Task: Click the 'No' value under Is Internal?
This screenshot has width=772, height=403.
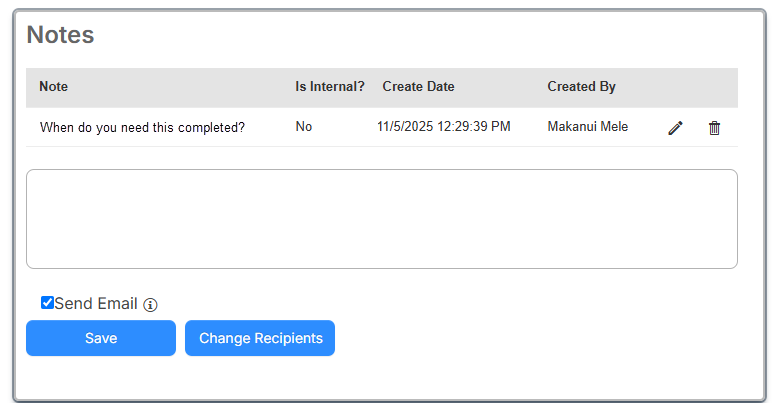Action: [304, 127]
